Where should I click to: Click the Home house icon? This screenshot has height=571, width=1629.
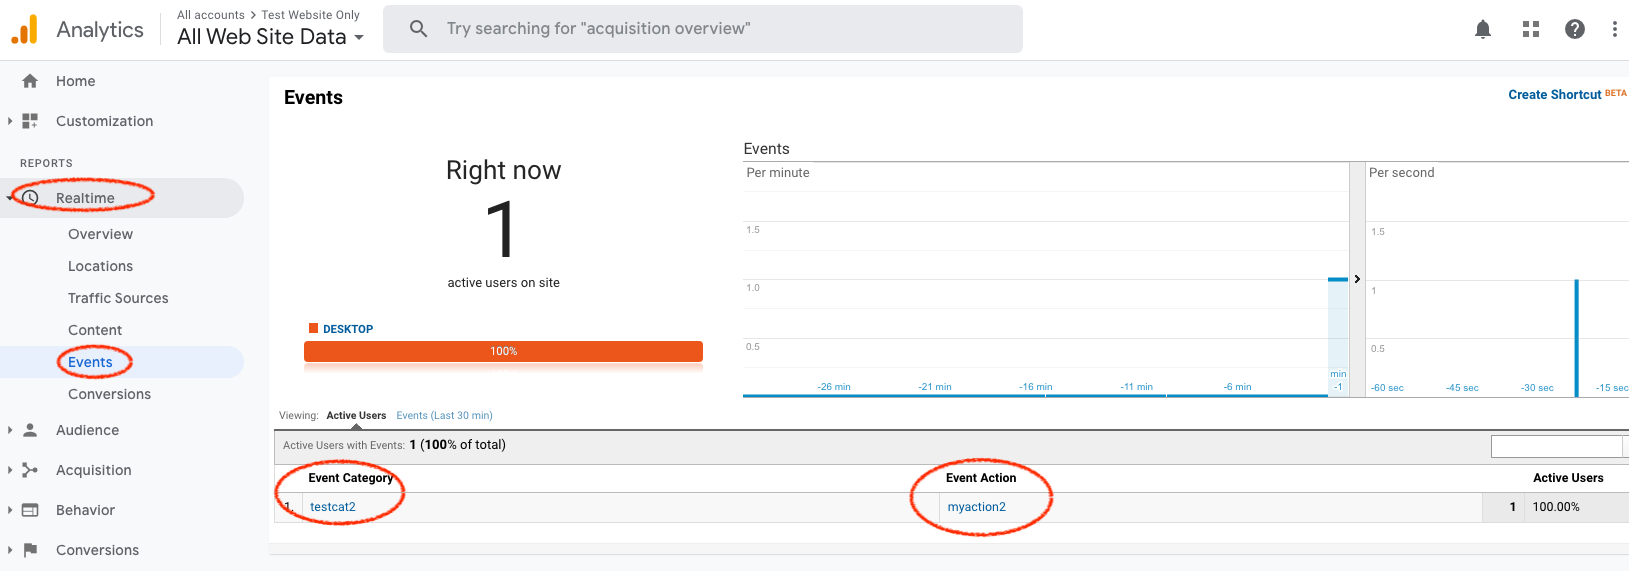(30, 81)
